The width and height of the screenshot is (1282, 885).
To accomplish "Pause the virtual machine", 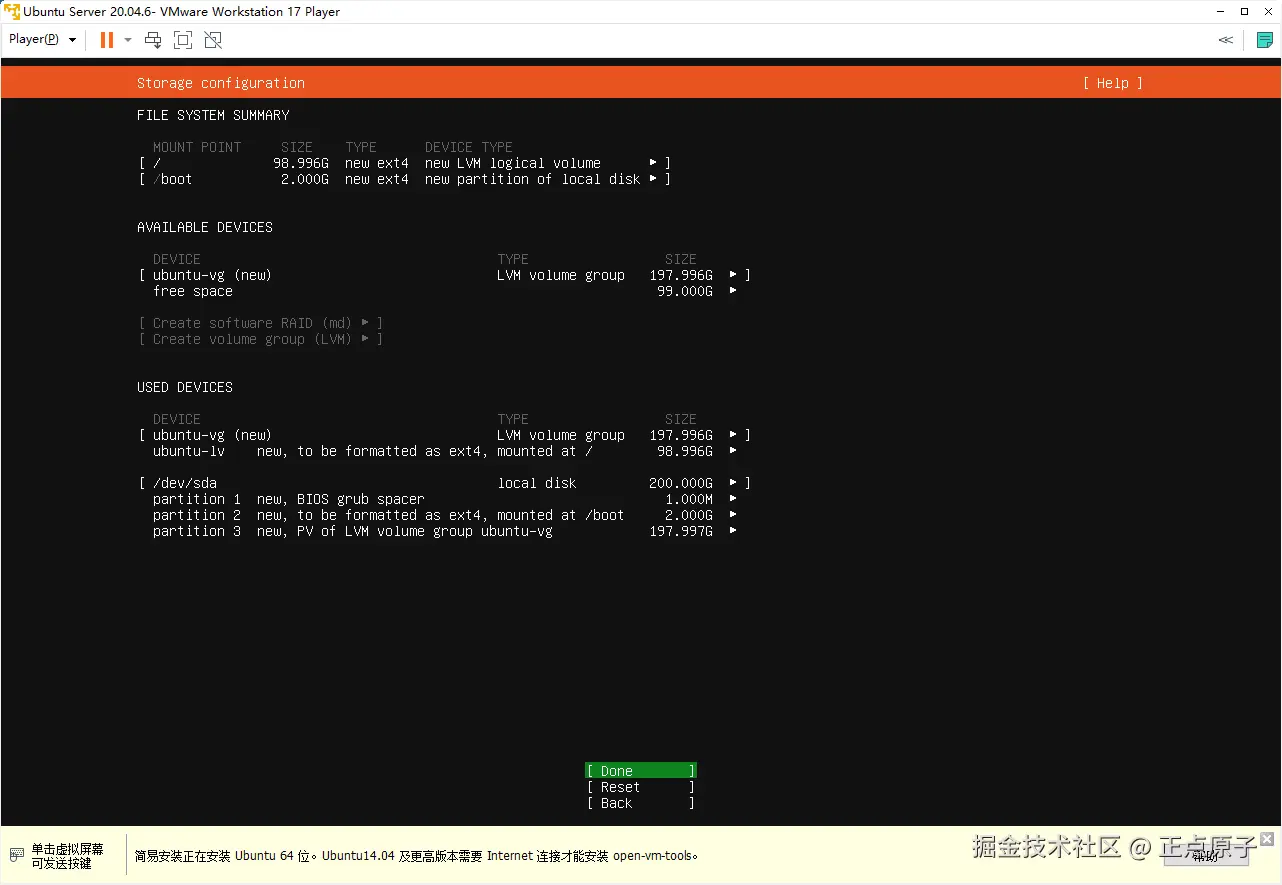I will pos(107,40).
